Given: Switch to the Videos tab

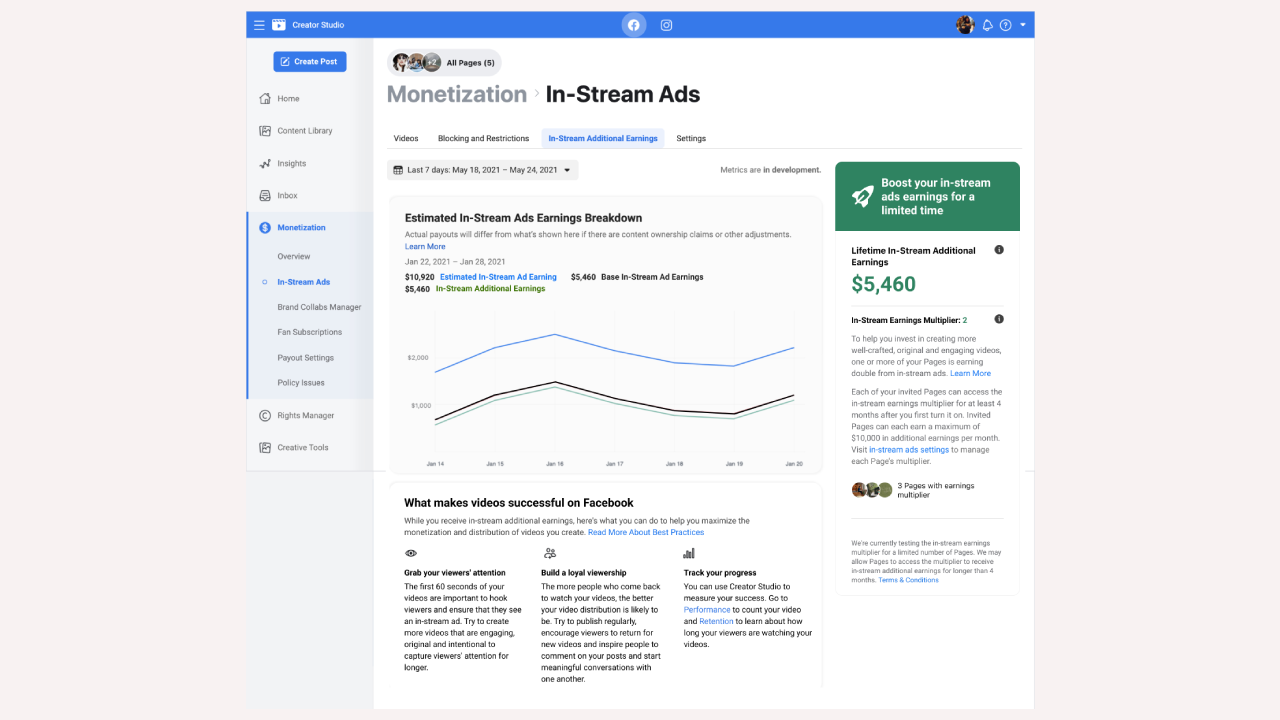Looking at the screenshot, I should tap(406, 138).
